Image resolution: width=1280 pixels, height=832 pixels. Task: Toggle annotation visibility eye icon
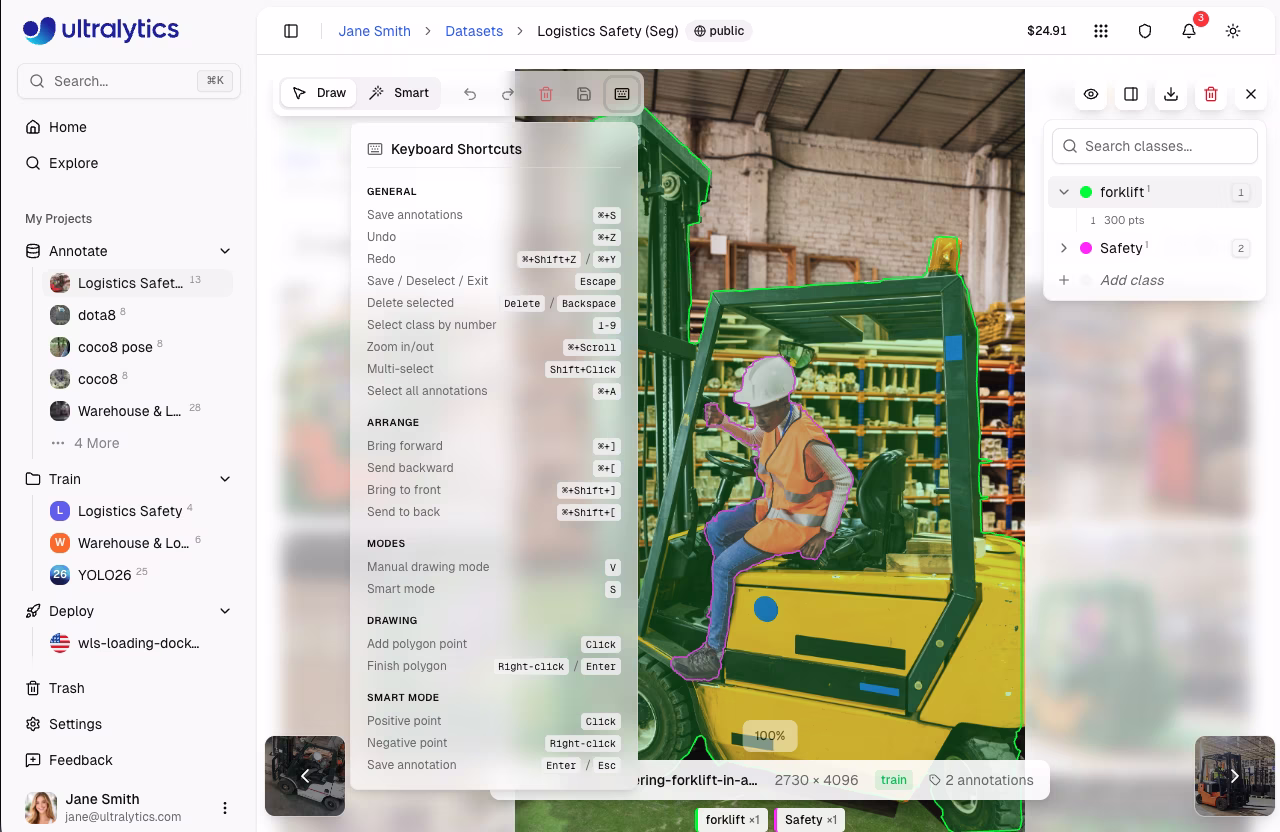[1091, 94]
